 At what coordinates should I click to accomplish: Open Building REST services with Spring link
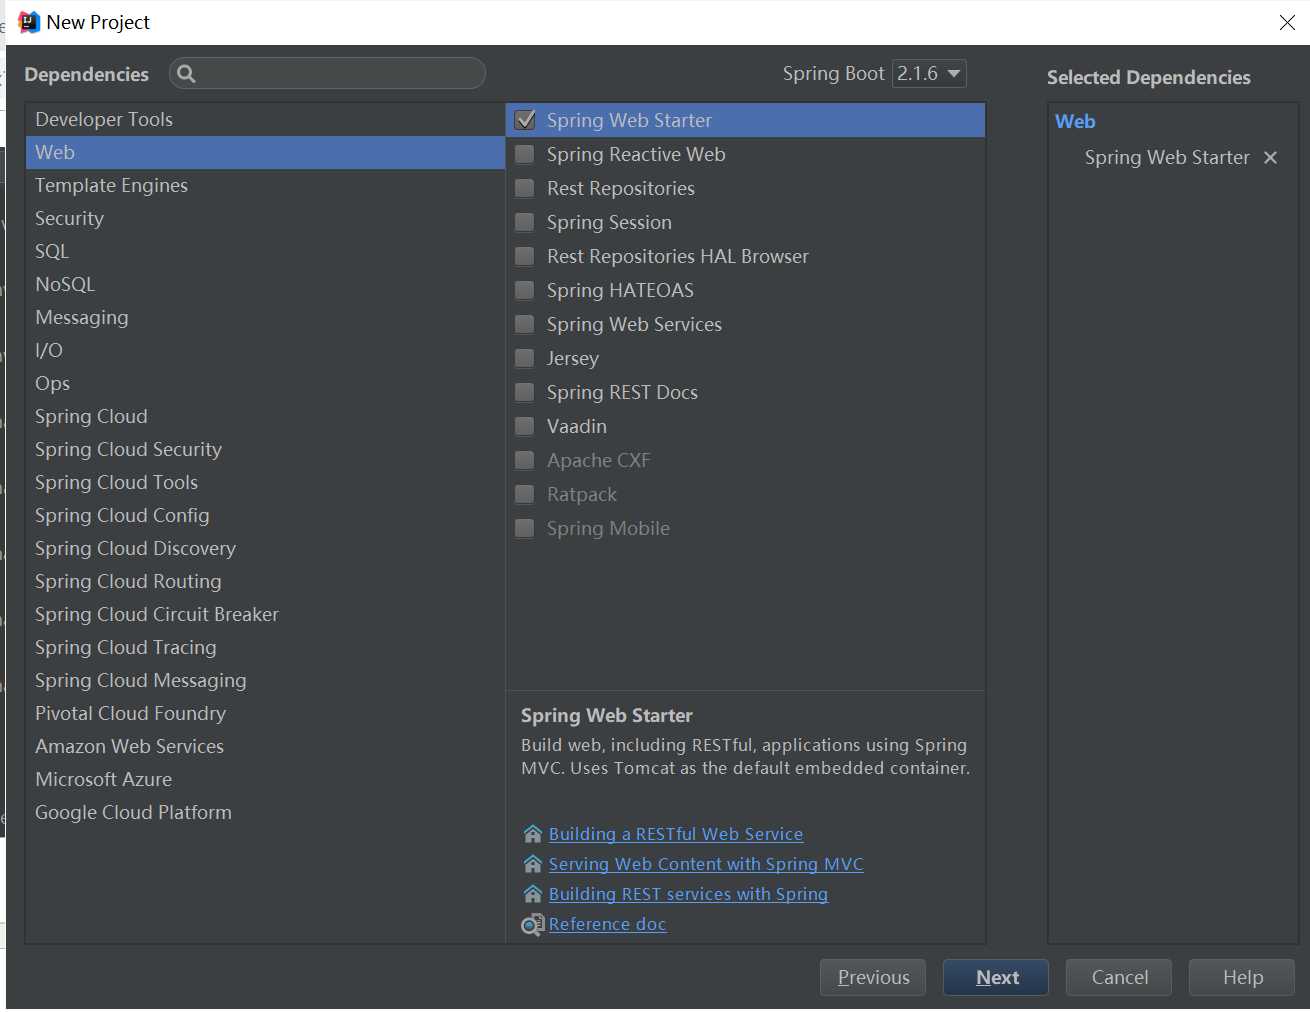pos(688,894)
